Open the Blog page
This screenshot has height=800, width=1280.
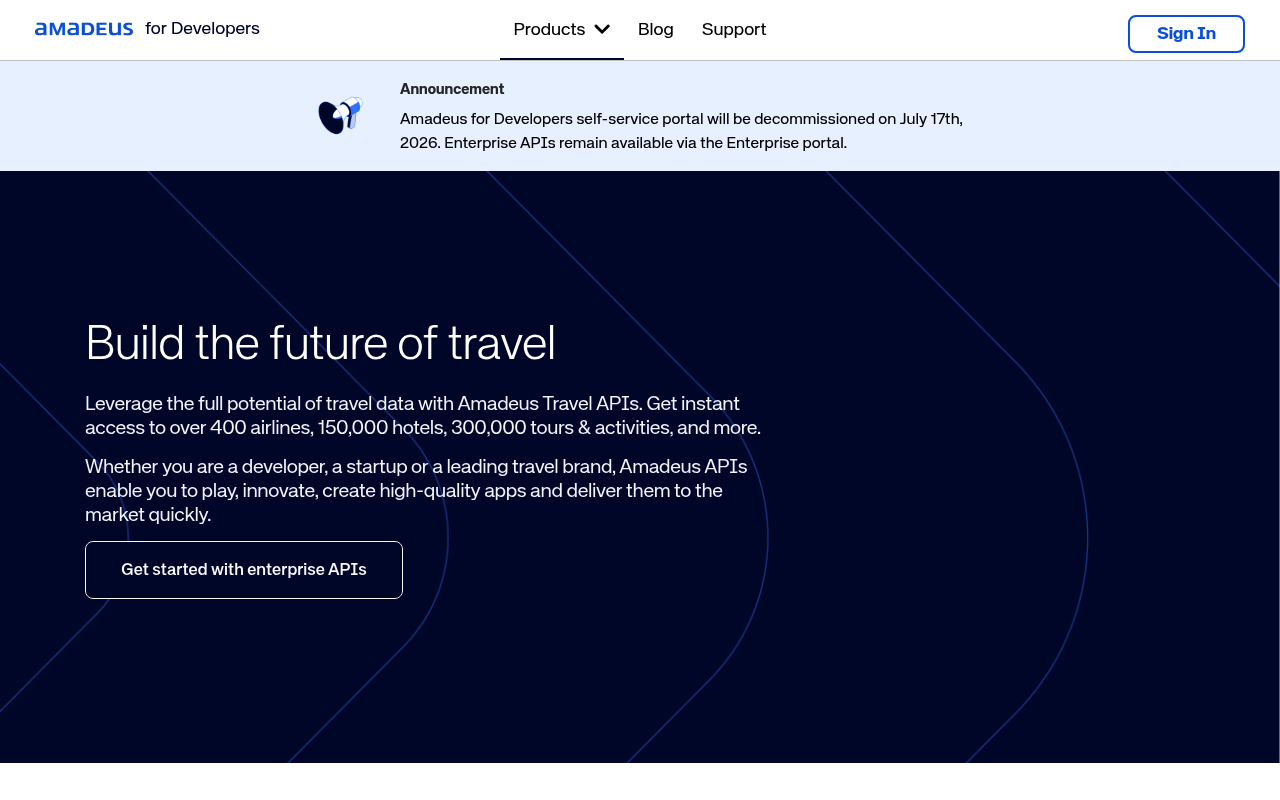click(656, 30)
